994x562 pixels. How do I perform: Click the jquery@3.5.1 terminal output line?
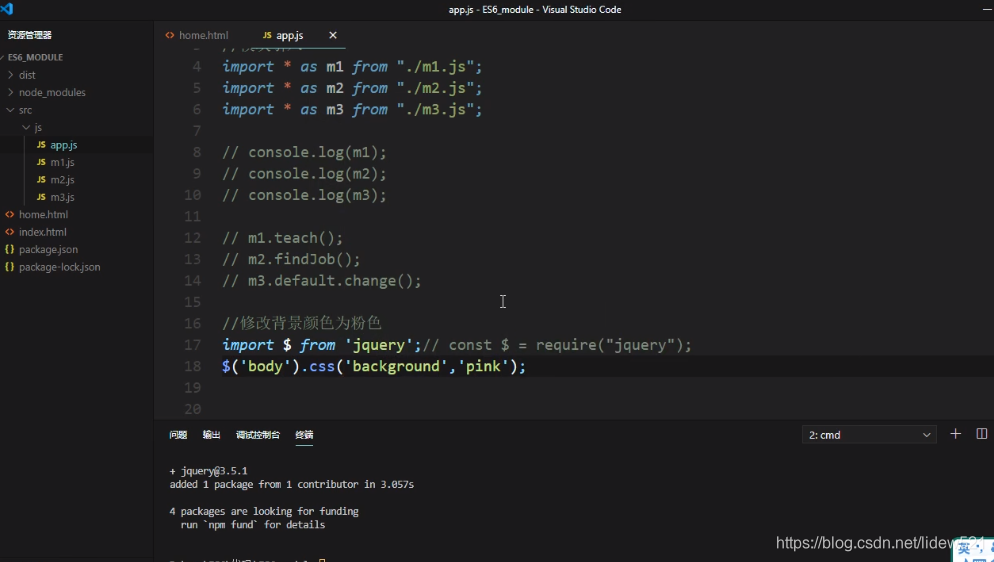[x=209, y=471]
